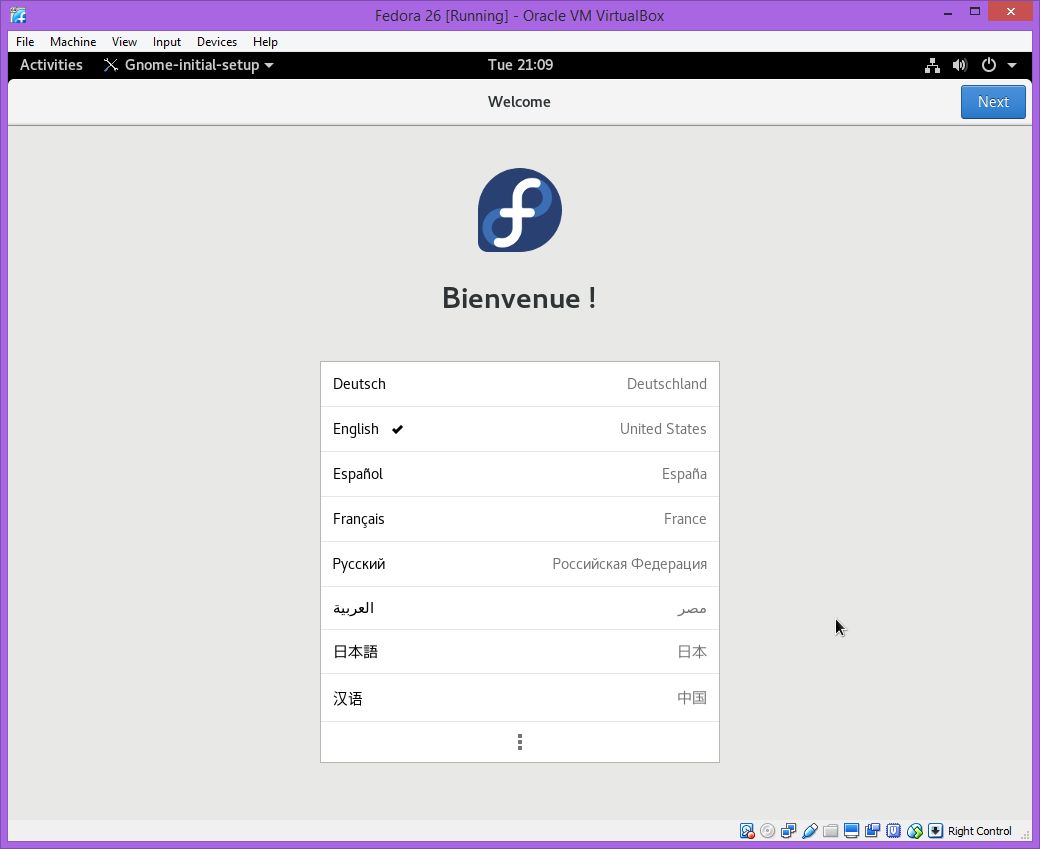Select the 日本語 language row
Viewport: 1040px width, 849px height.
point(520,652)
